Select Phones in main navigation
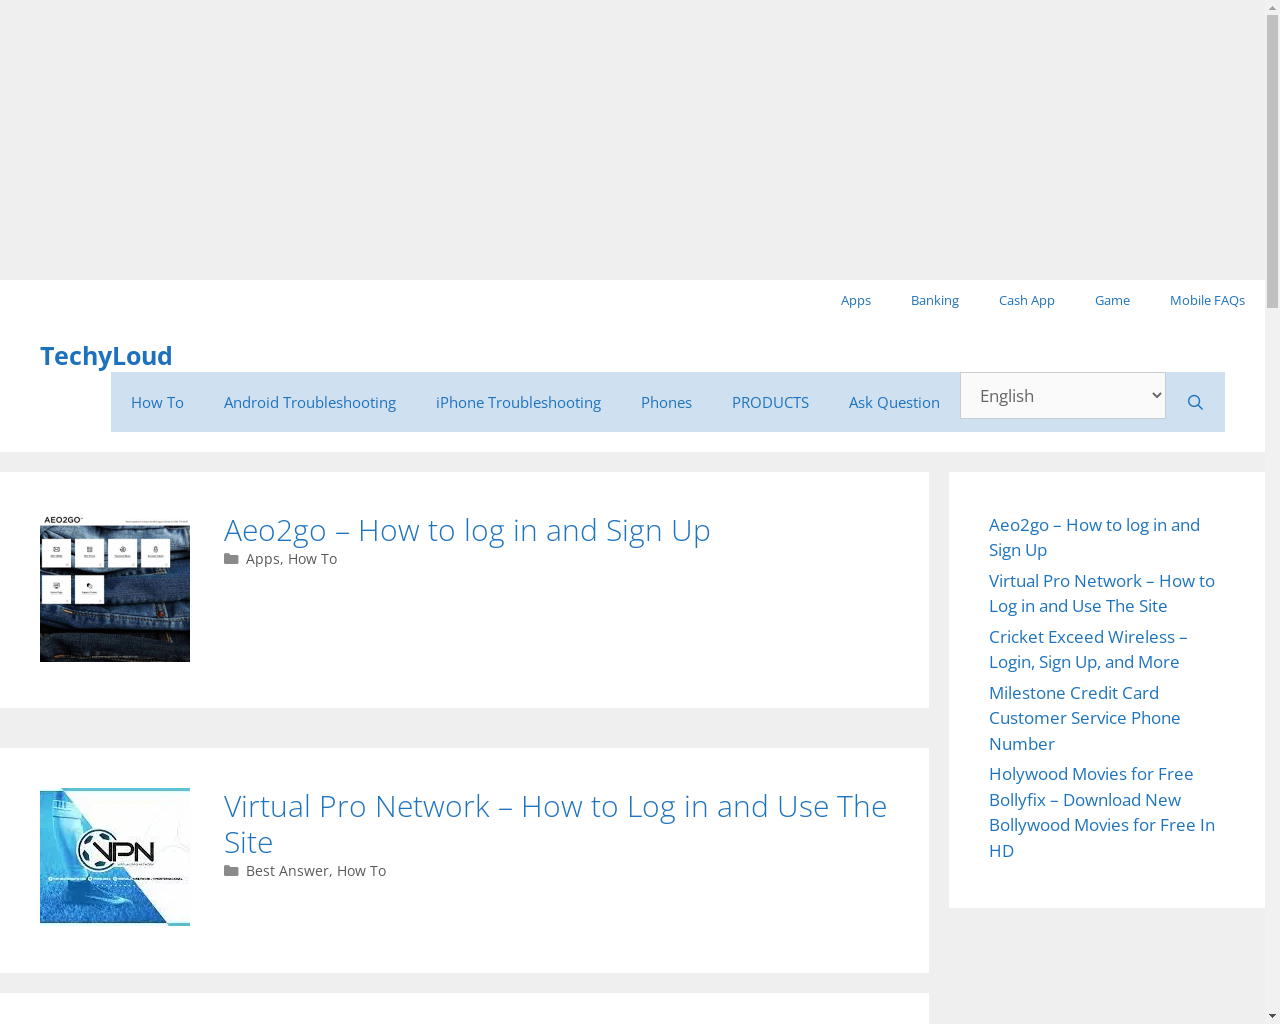1280x1024 pixels. [x=666, y=402]
